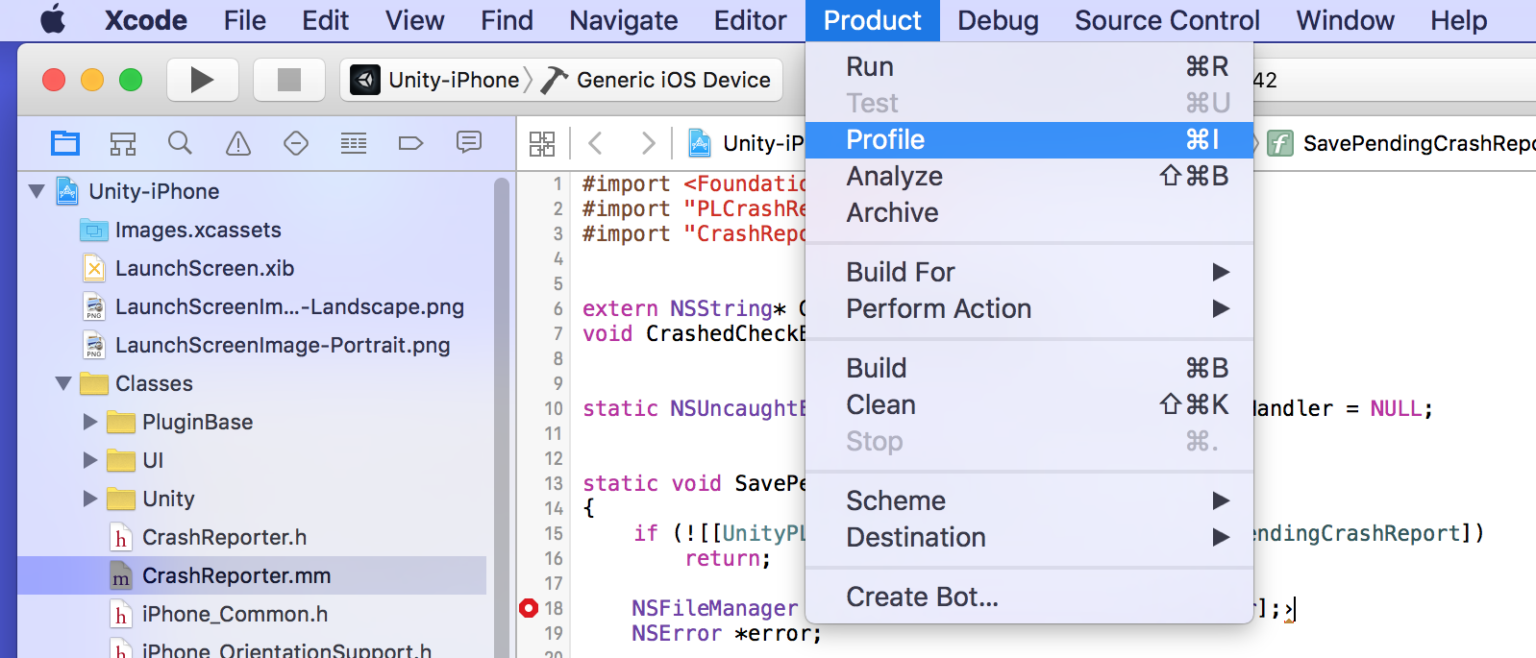Open the View menu
The image size is (1536, 658).
pyautogui.click(x=415, y=20)
